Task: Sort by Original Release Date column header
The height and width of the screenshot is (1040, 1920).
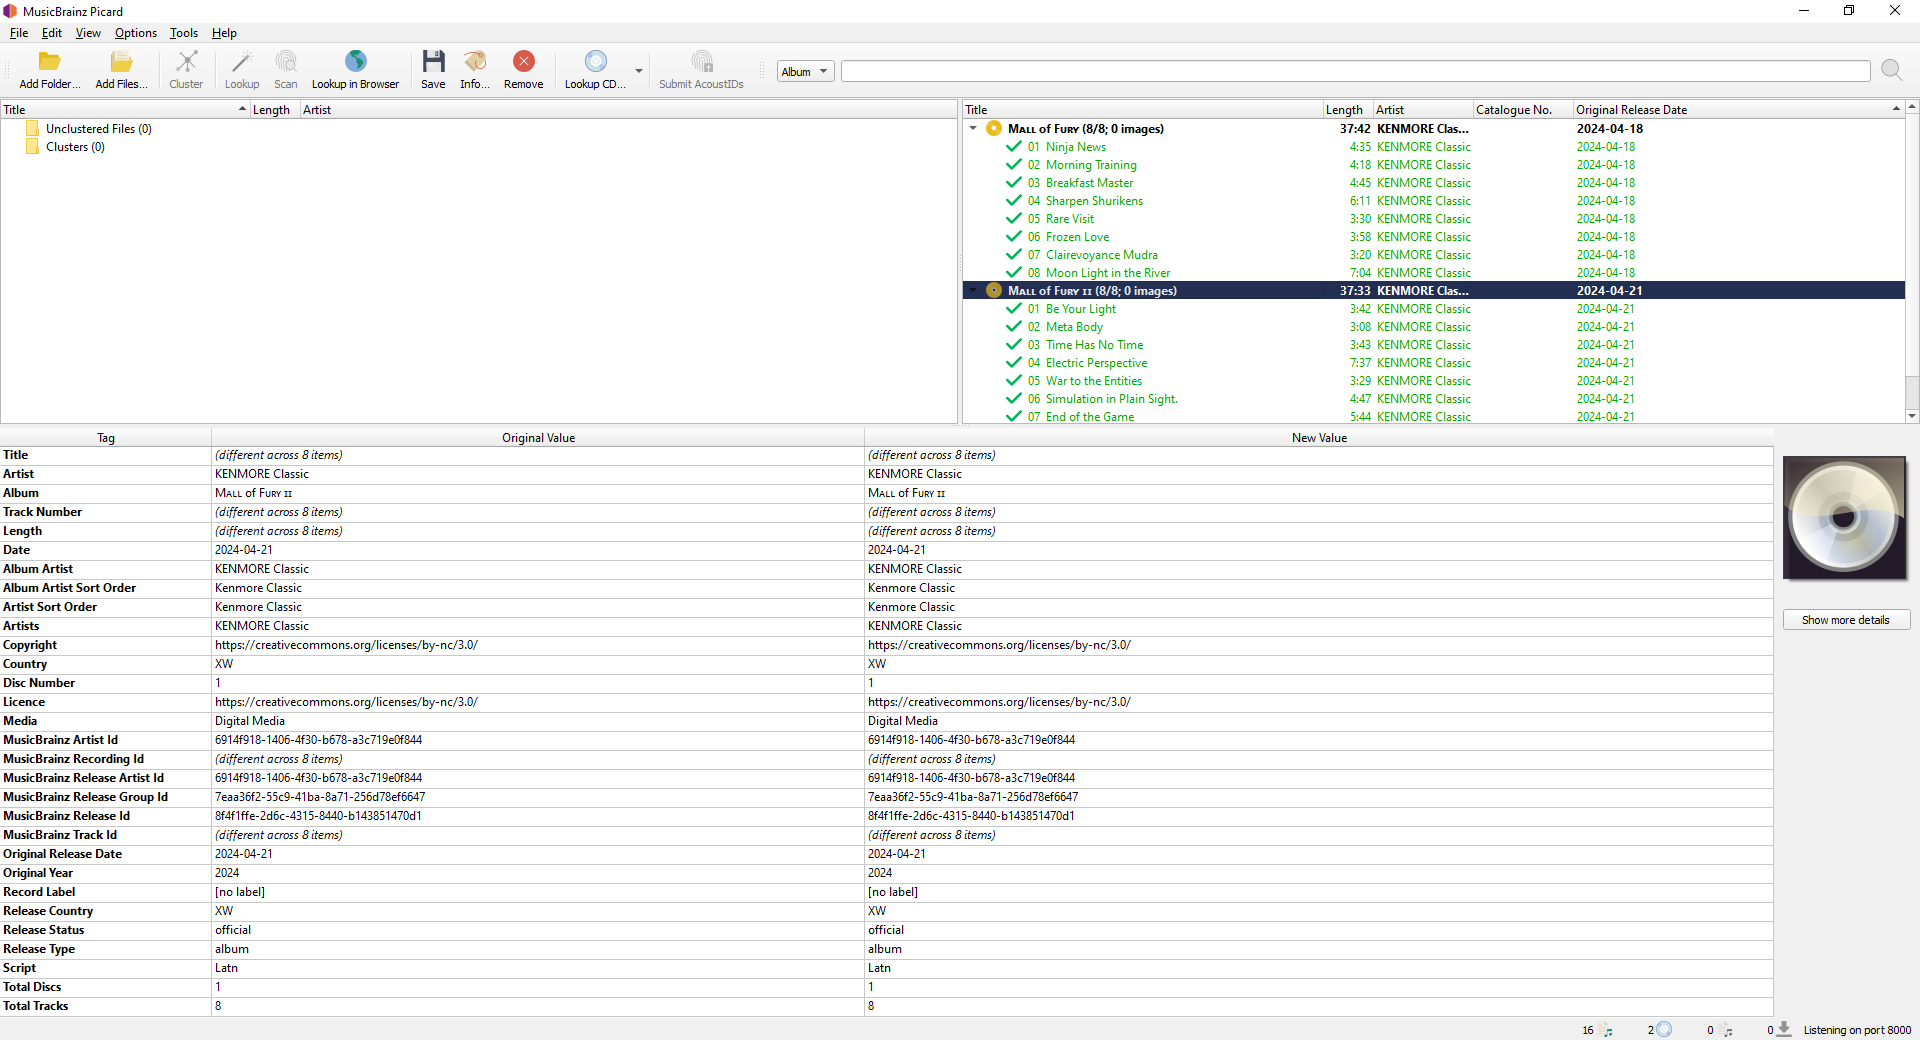Action: 1630,110
